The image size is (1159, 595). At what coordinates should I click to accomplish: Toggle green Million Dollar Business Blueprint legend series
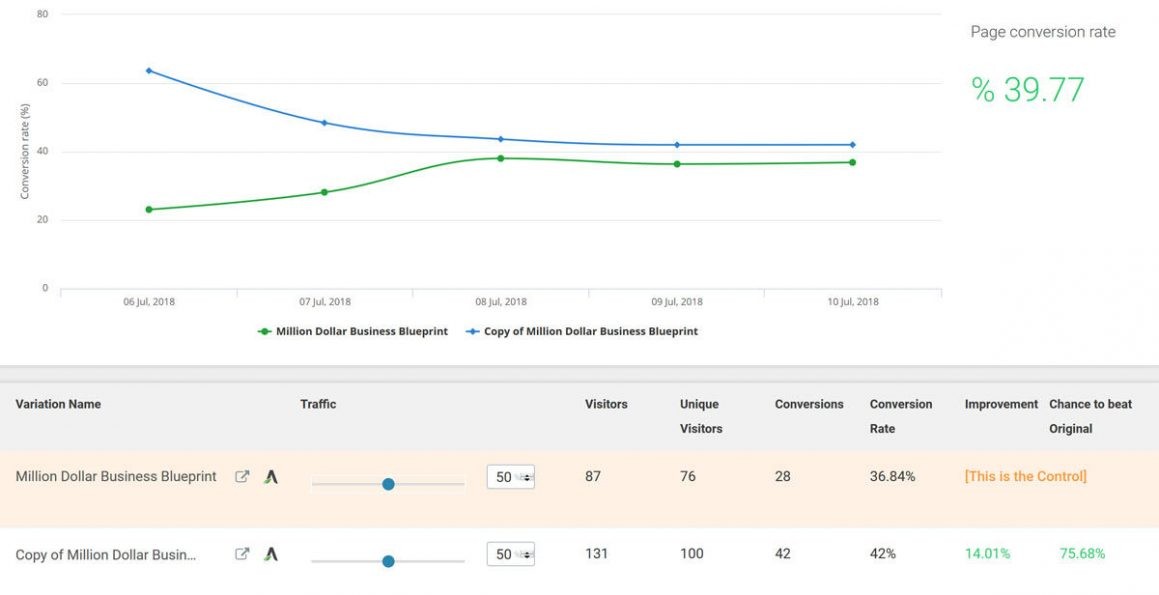pyautogui.click(x=353, y=331)
